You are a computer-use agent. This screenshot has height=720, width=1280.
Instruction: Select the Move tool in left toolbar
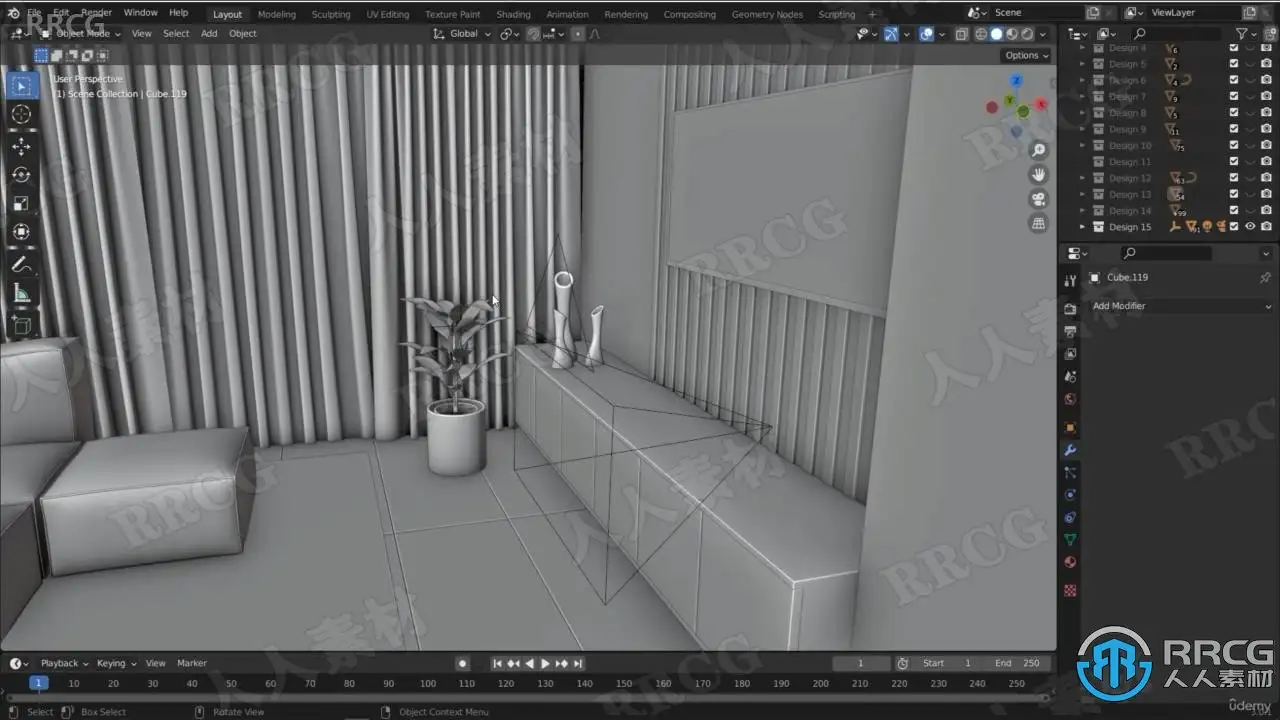(x=21, y=146)
